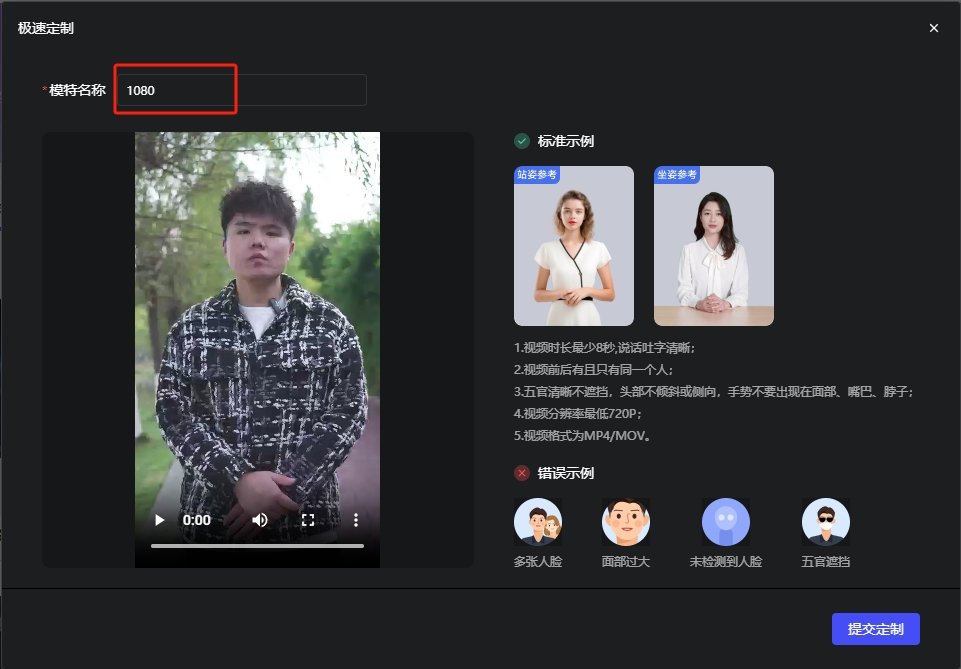Click the 多张人脸 multiple faces error icon
Image resolution: width=961 pixels, height=669 pixels.
tap(538, 521)
